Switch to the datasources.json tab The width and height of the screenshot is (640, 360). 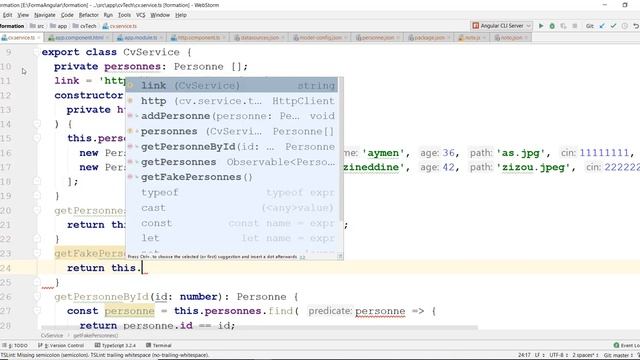point(259,38)
